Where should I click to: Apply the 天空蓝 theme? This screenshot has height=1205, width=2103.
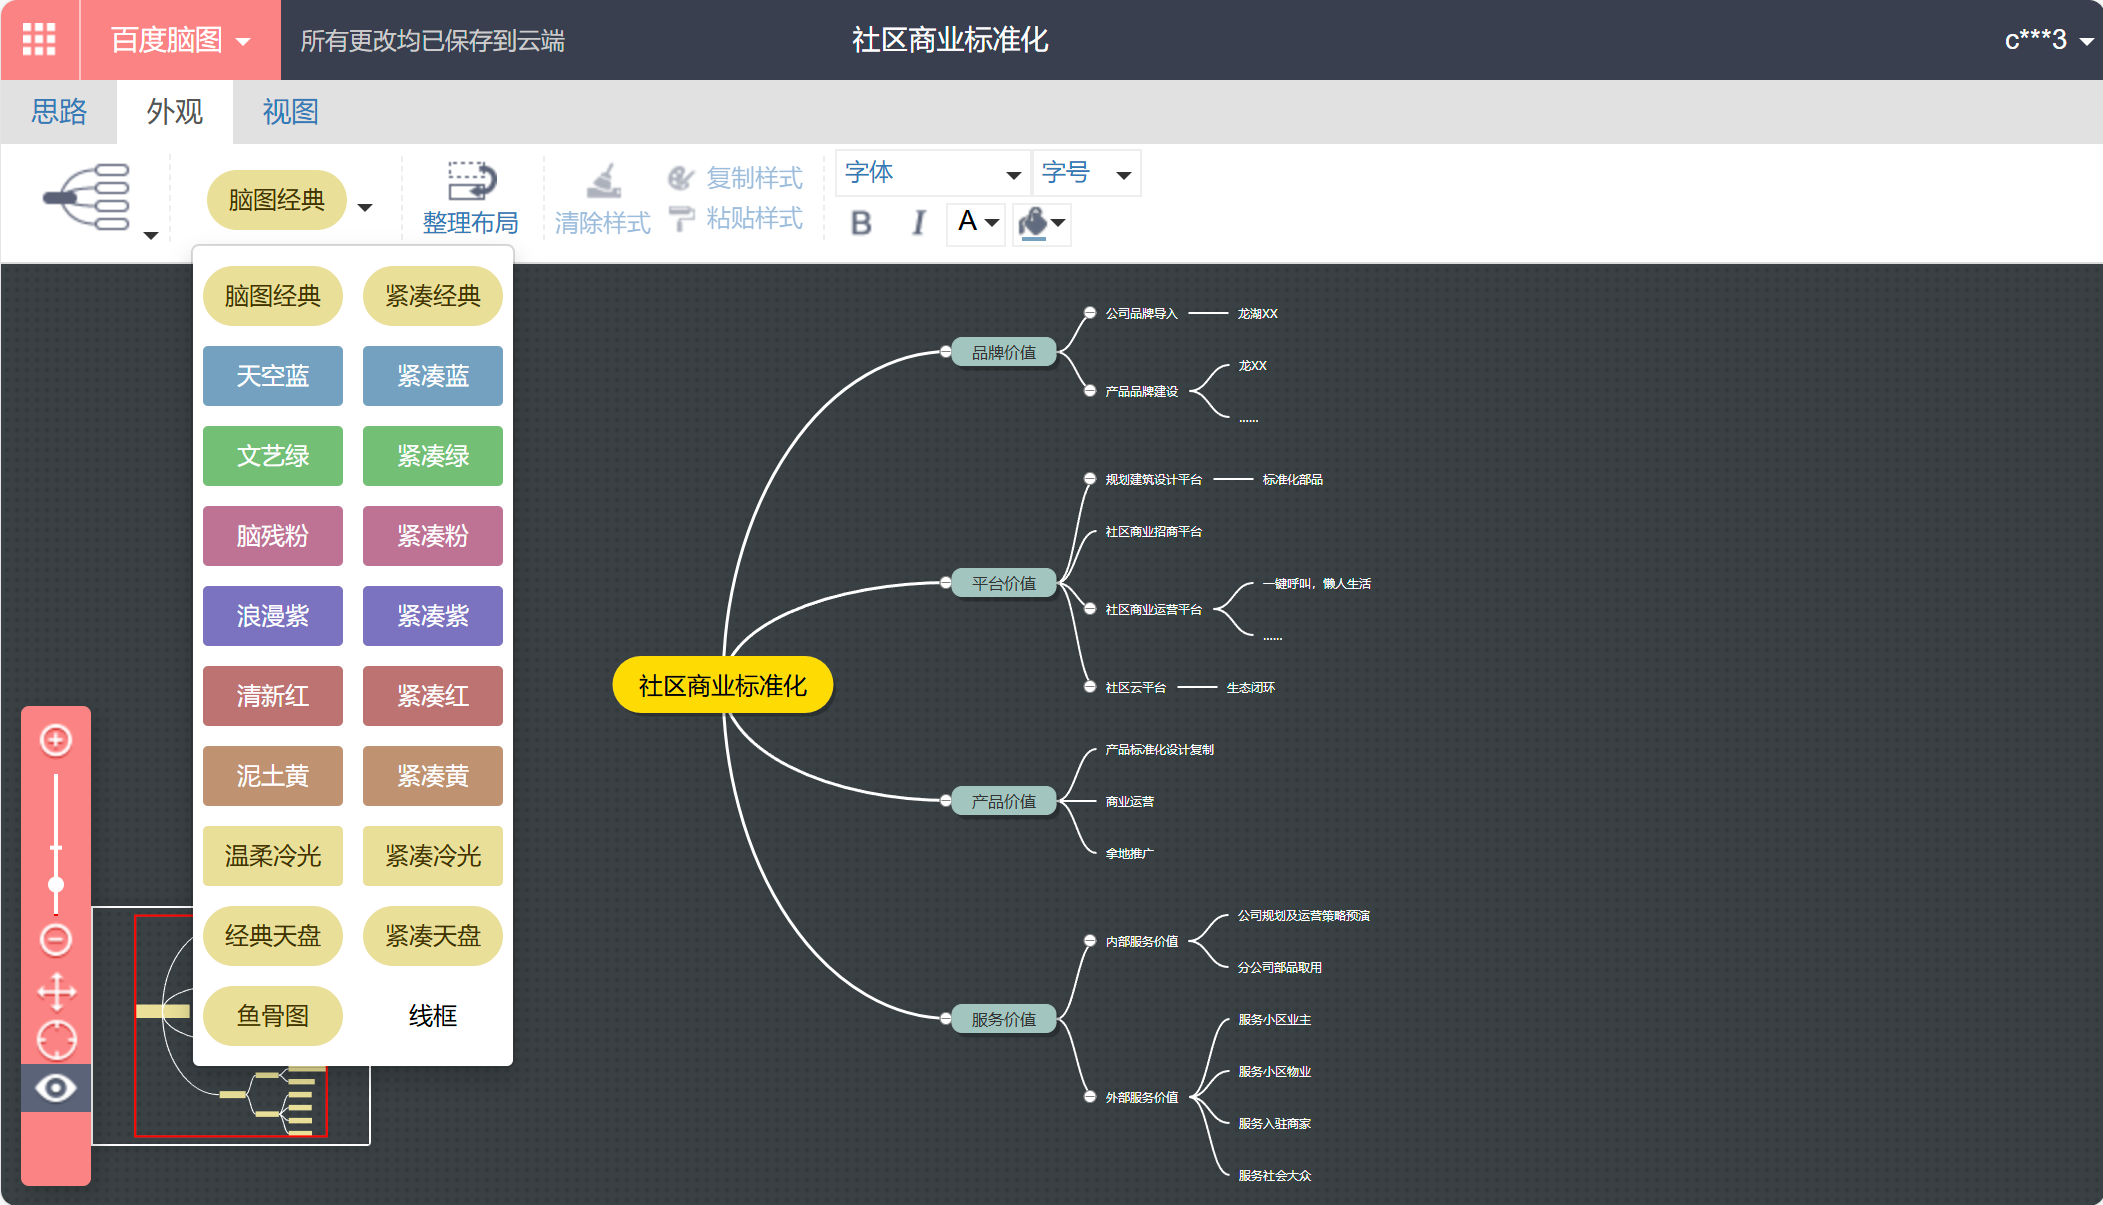pyautogui.click(x=272, y=375)
